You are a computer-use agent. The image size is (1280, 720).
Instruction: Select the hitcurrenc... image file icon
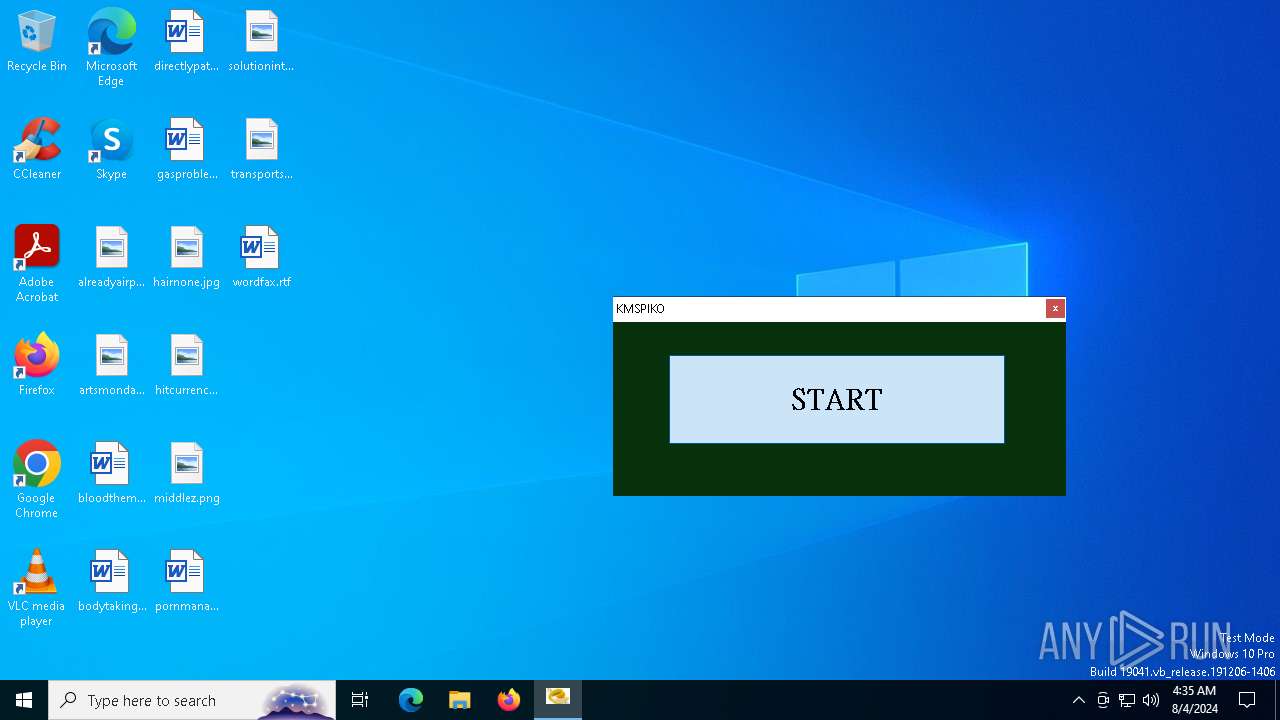186,366
